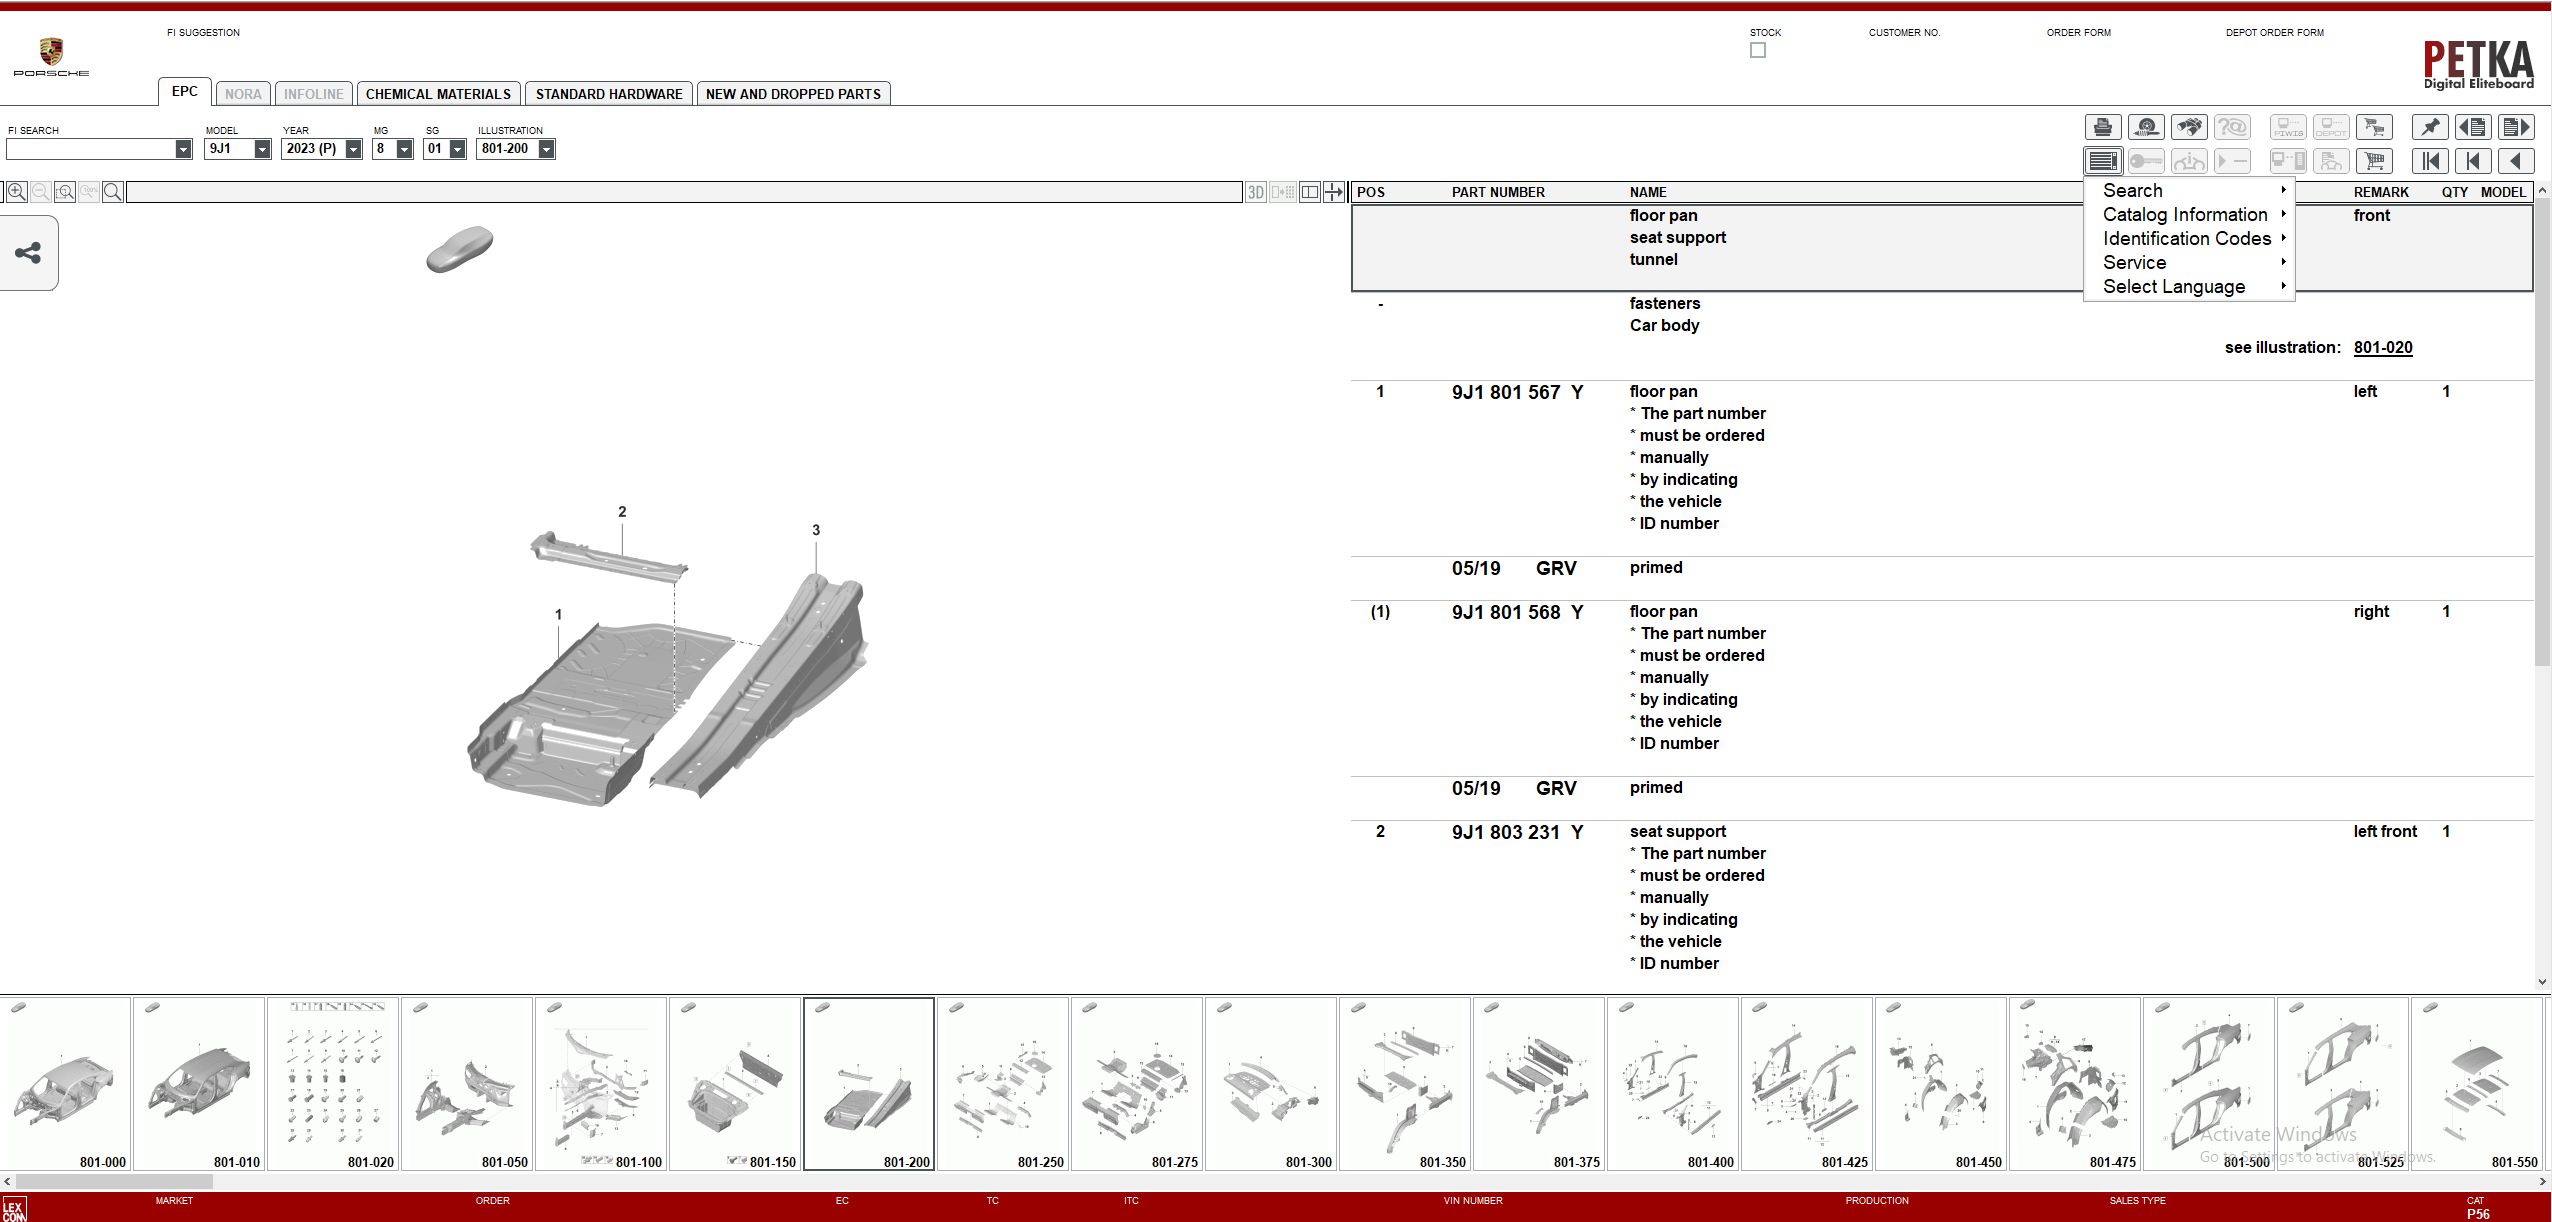The image size is (2552, 1222).
Task: Open thumbnail 801-020
Action: point(333,1084)
